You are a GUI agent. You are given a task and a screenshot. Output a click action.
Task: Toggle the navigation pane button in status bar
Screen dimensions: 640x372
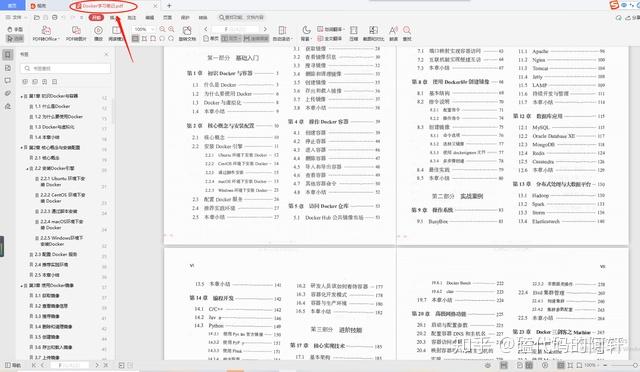tap(13, 365)
